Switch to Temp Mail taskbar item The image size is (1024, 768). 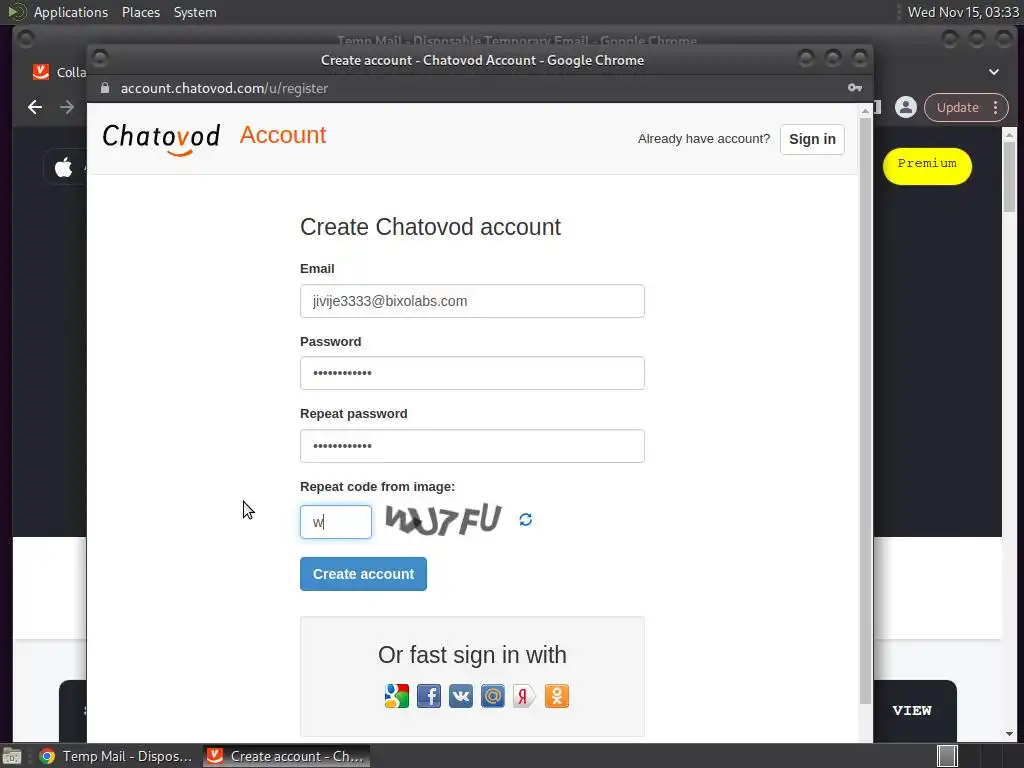pyautogui.click(x=116, y=756)
